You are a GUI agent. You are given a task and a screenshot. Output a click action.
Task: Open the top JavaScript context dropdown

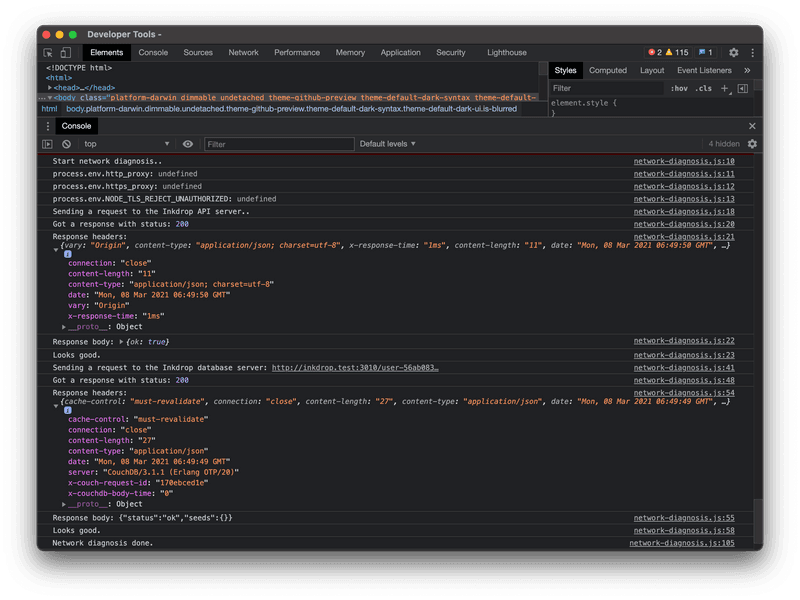click(127, 144)
